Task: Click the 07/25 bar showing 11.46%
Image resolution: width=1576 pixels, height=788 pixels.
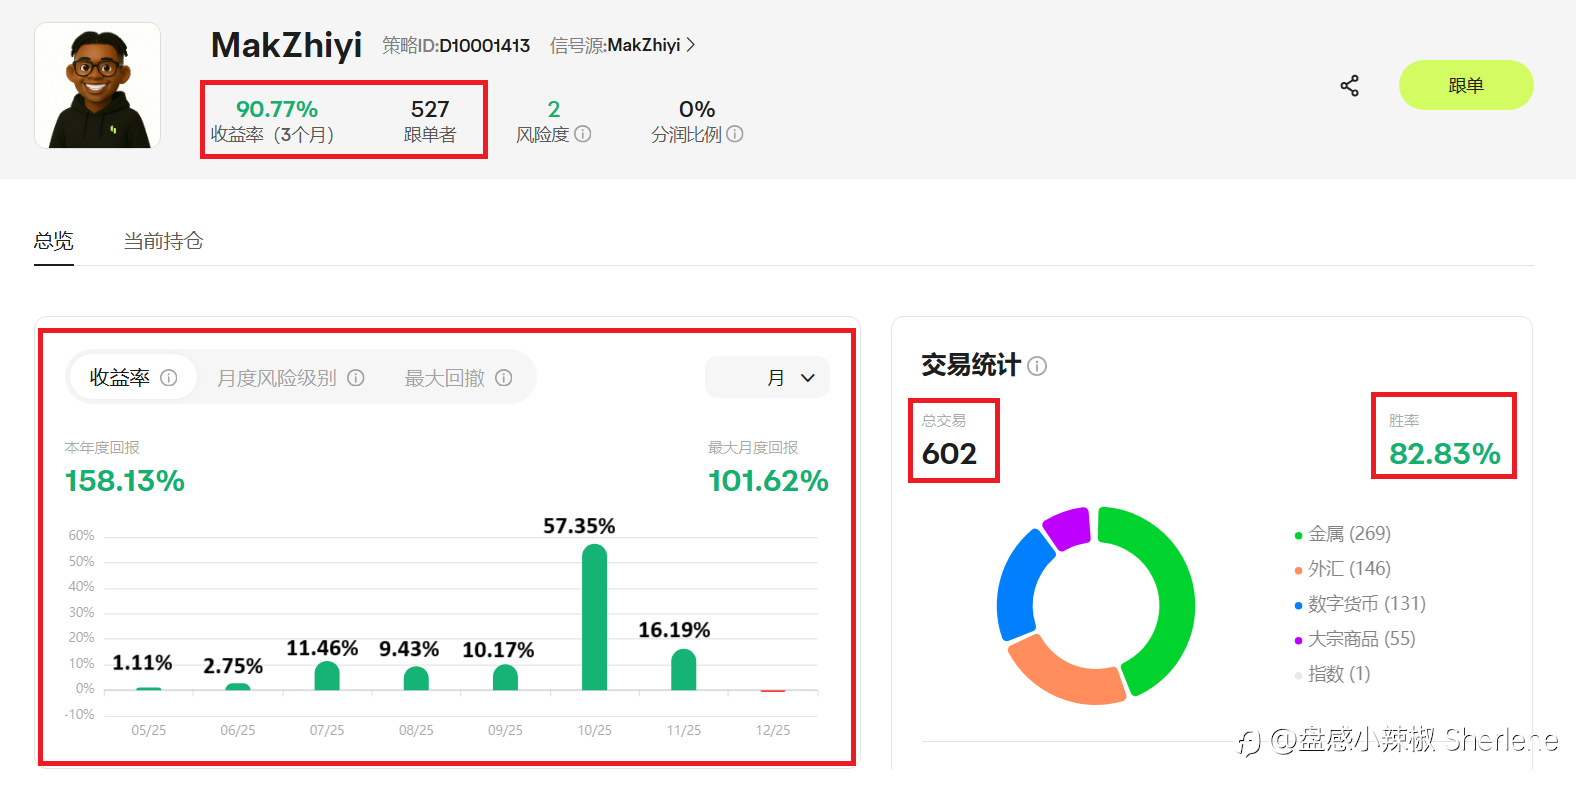Action: click(327, 676)
